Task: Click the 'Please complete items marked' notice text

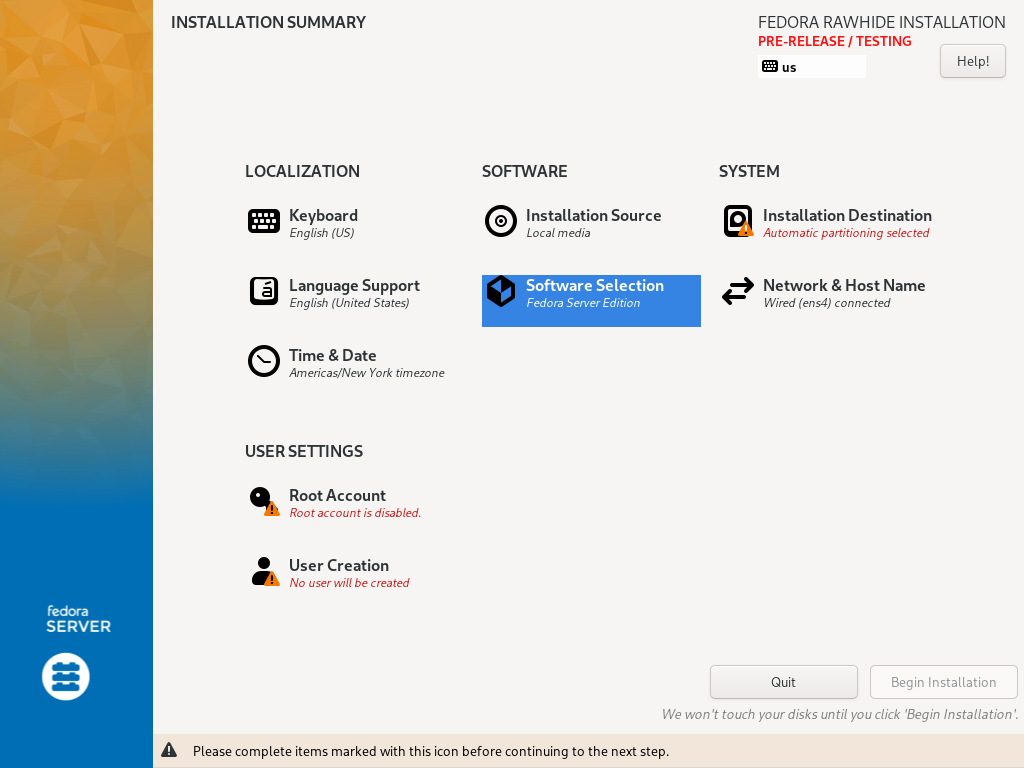Action: (431, 751)
